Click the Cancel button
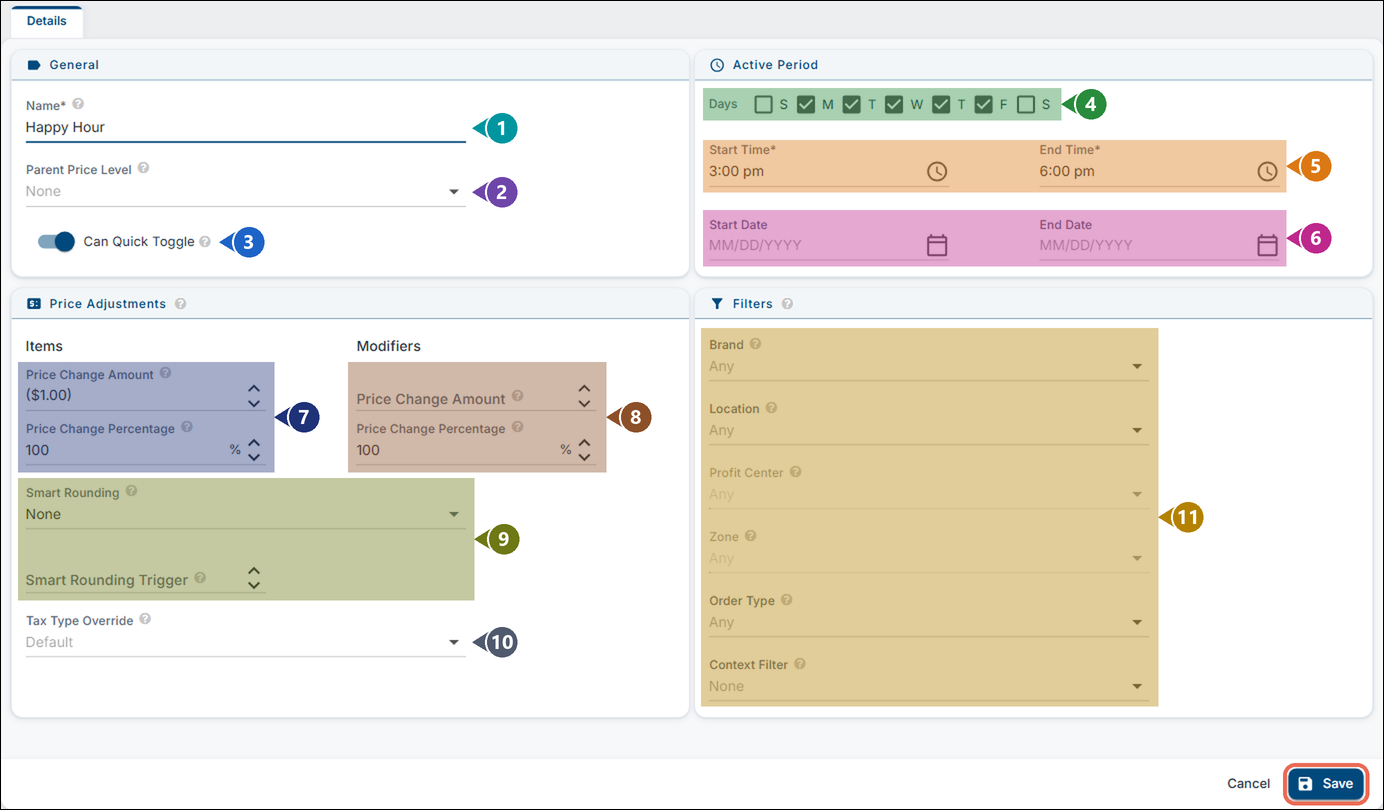The image size is (1384, 810). [1248, 784]
